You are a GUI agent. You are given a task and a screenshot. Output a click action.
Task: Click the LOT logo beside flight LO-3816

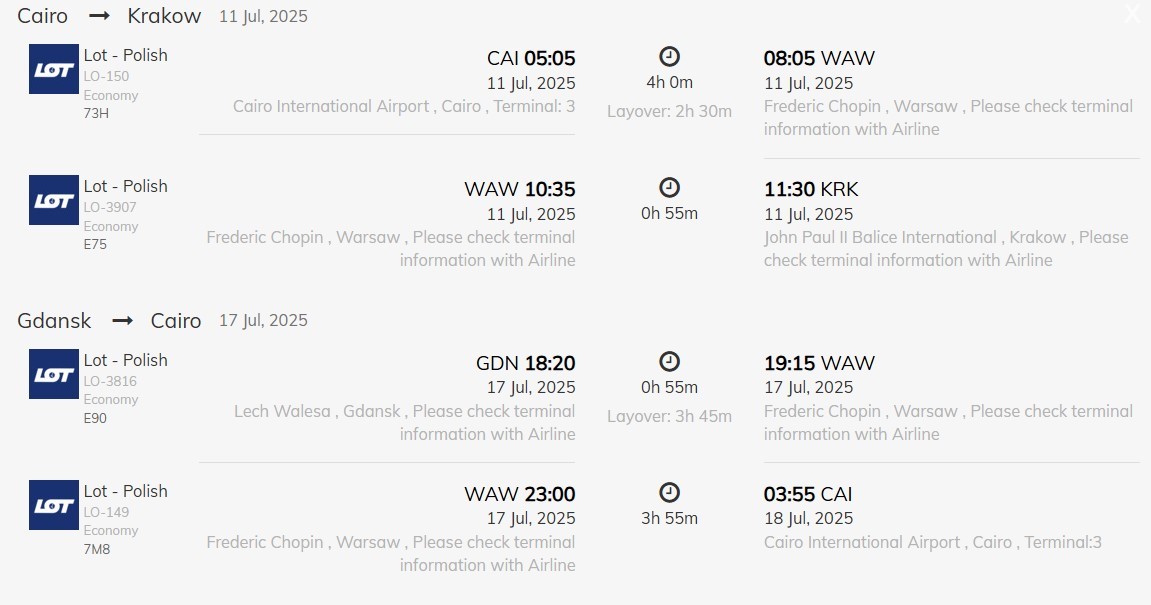54,374
